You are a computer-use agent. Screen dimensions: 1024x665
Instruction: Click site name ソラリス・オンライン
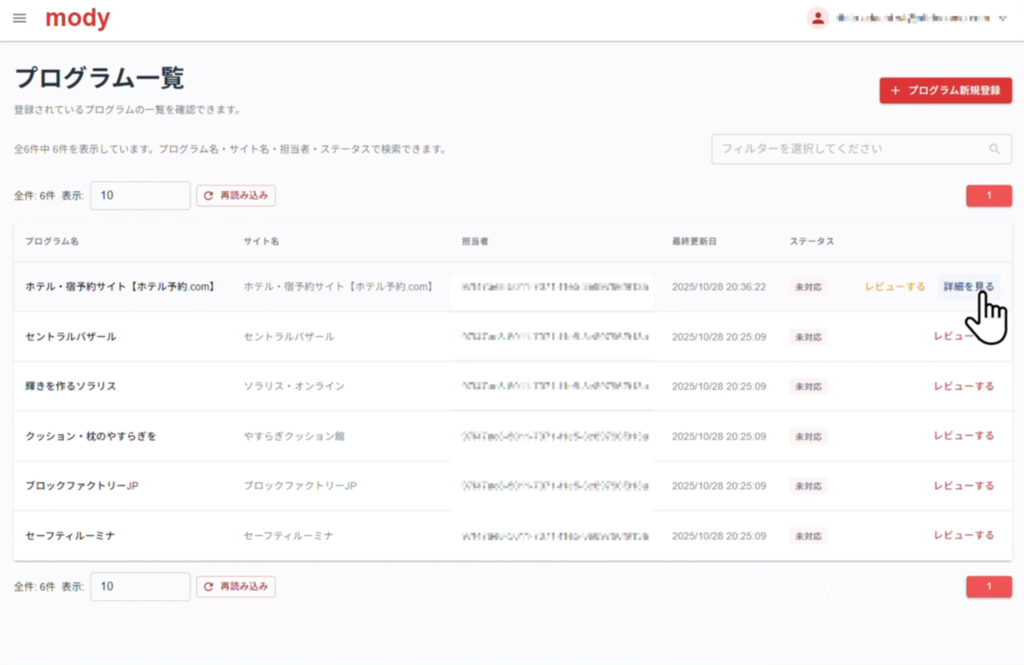294,386
